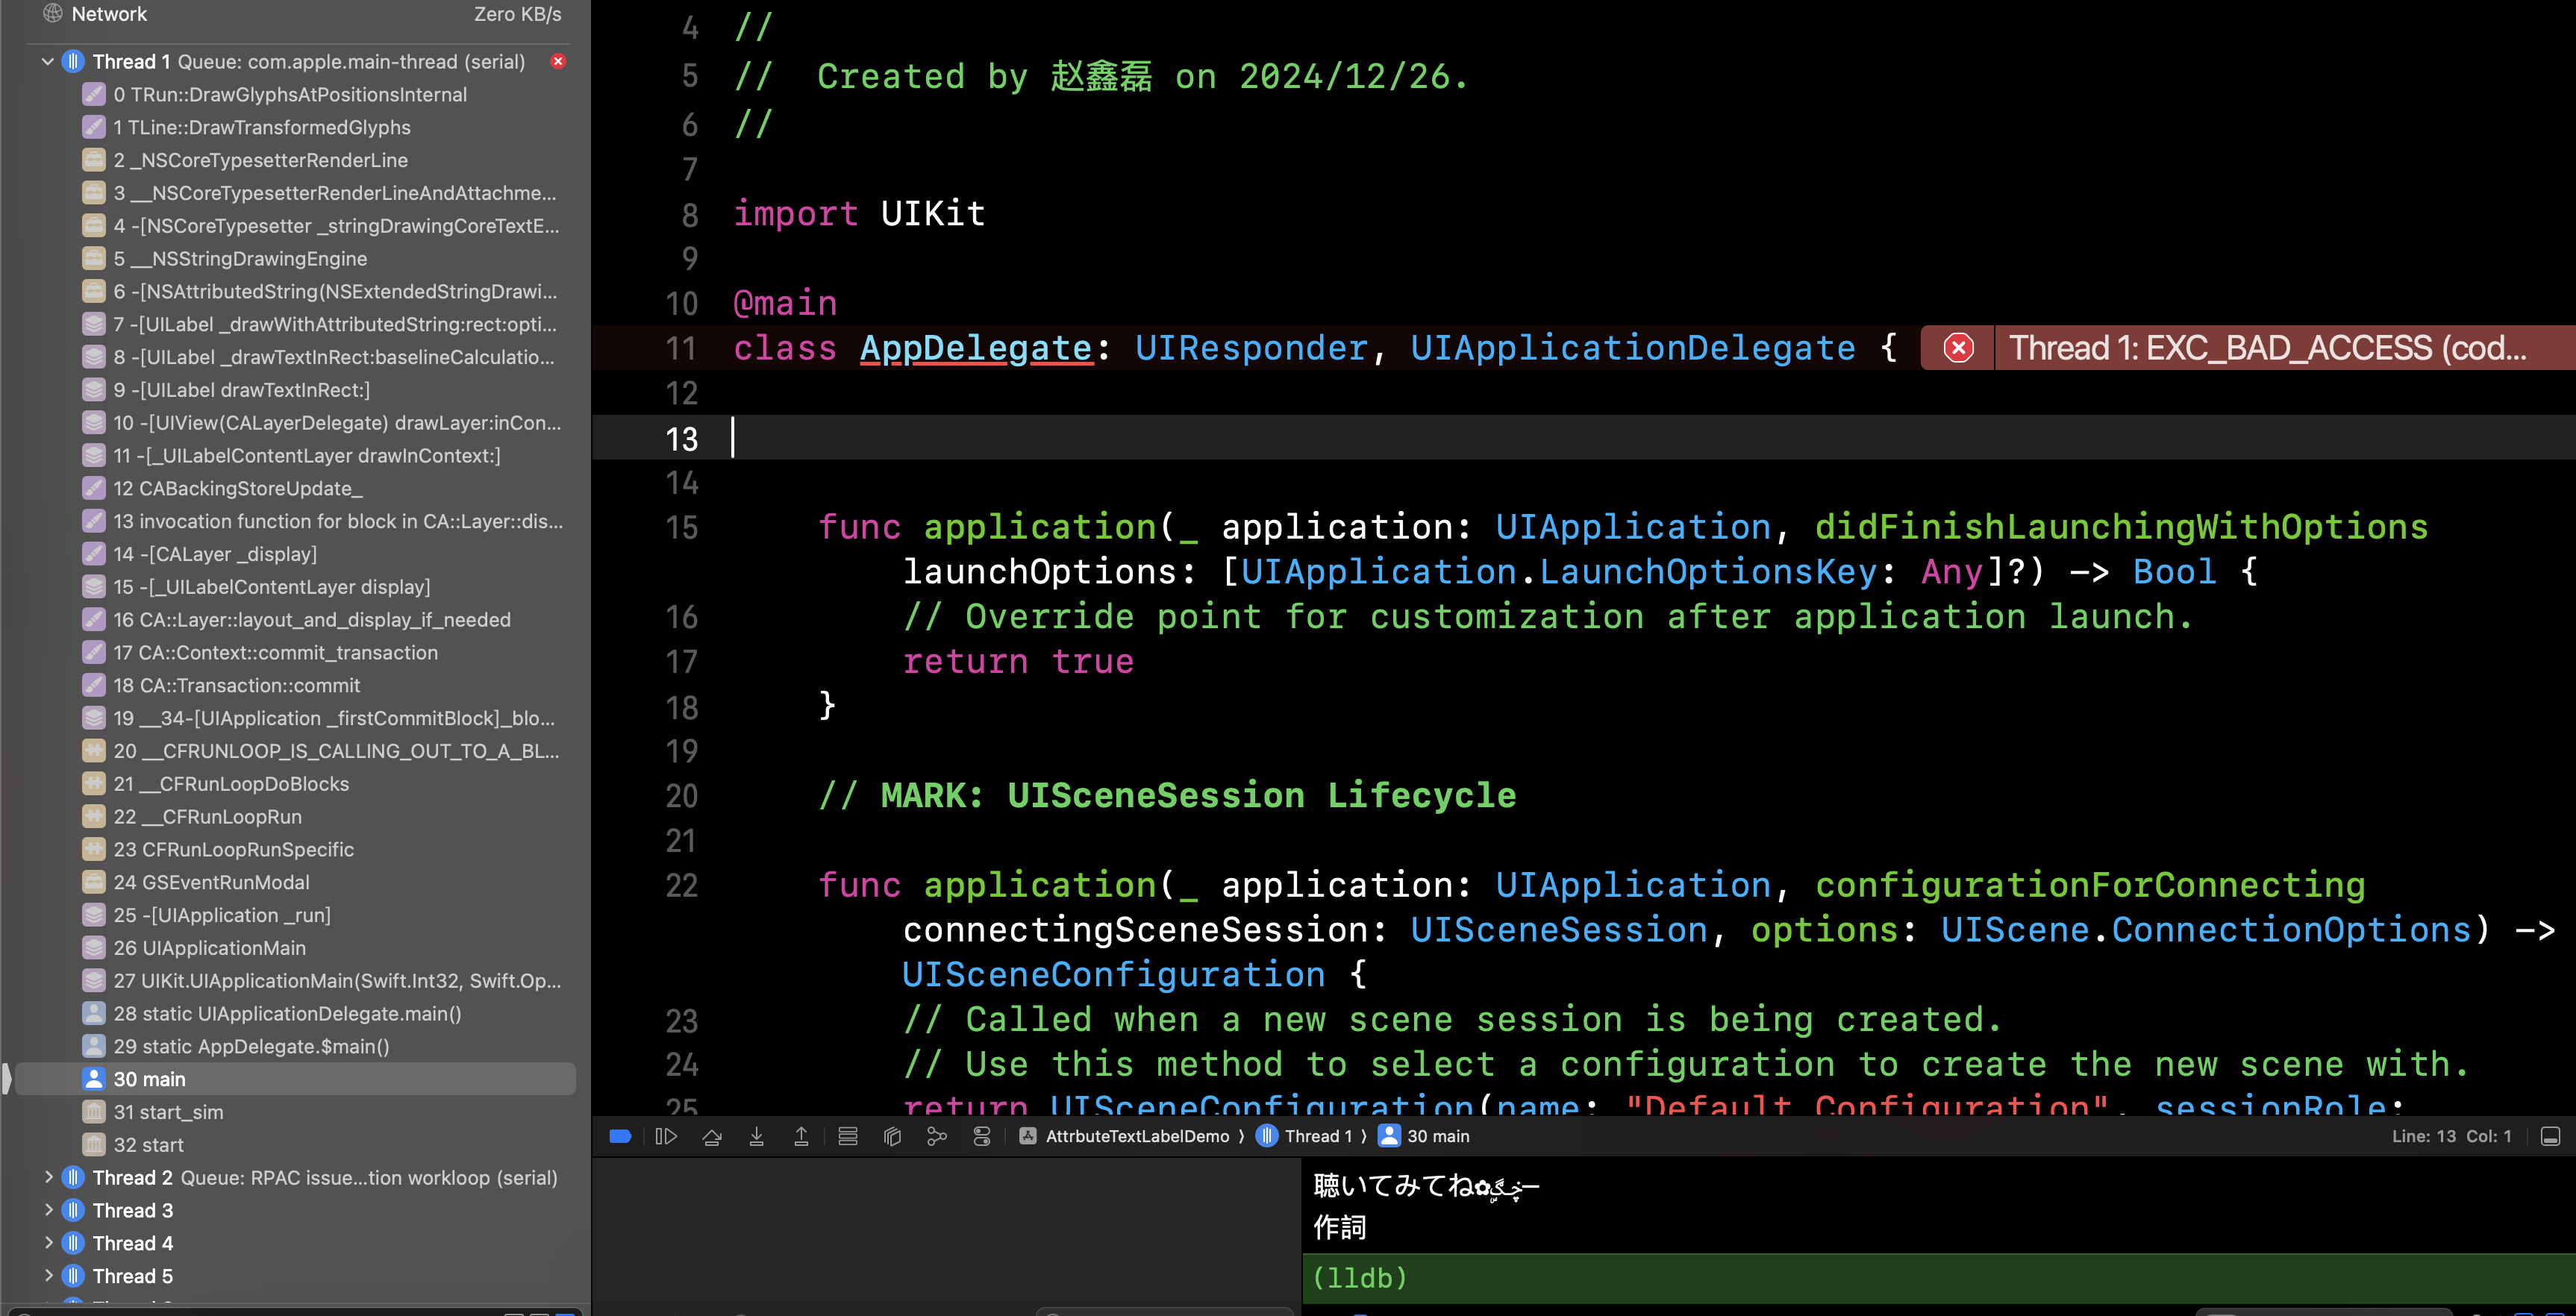This screenshot has height=1316, width=2576.
Task: Expand Thread 2 in debug navigator
Action: click(x=48, y=1178)
